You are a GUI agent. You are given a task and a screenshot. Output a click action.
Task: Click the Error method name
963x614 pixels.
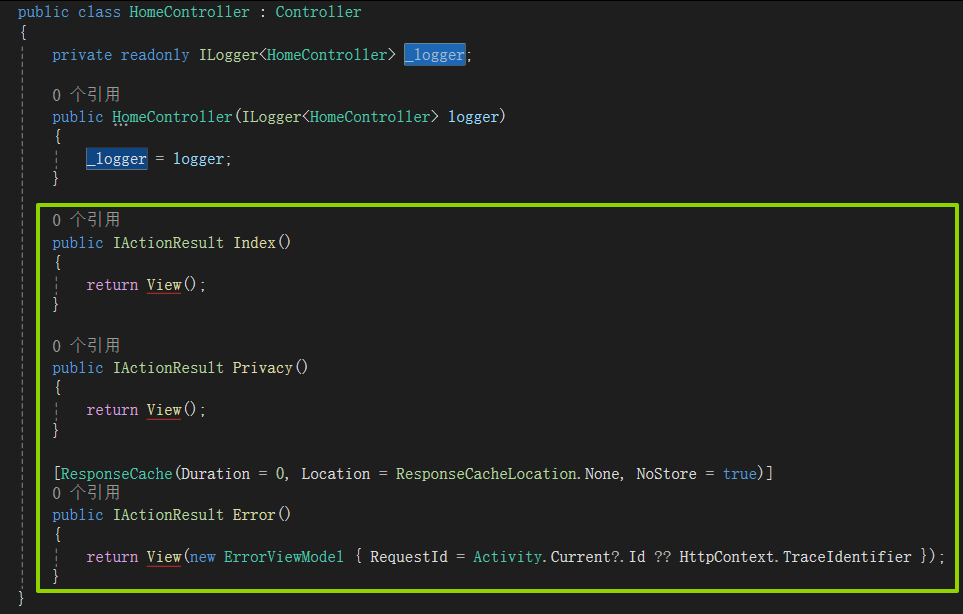254,515
